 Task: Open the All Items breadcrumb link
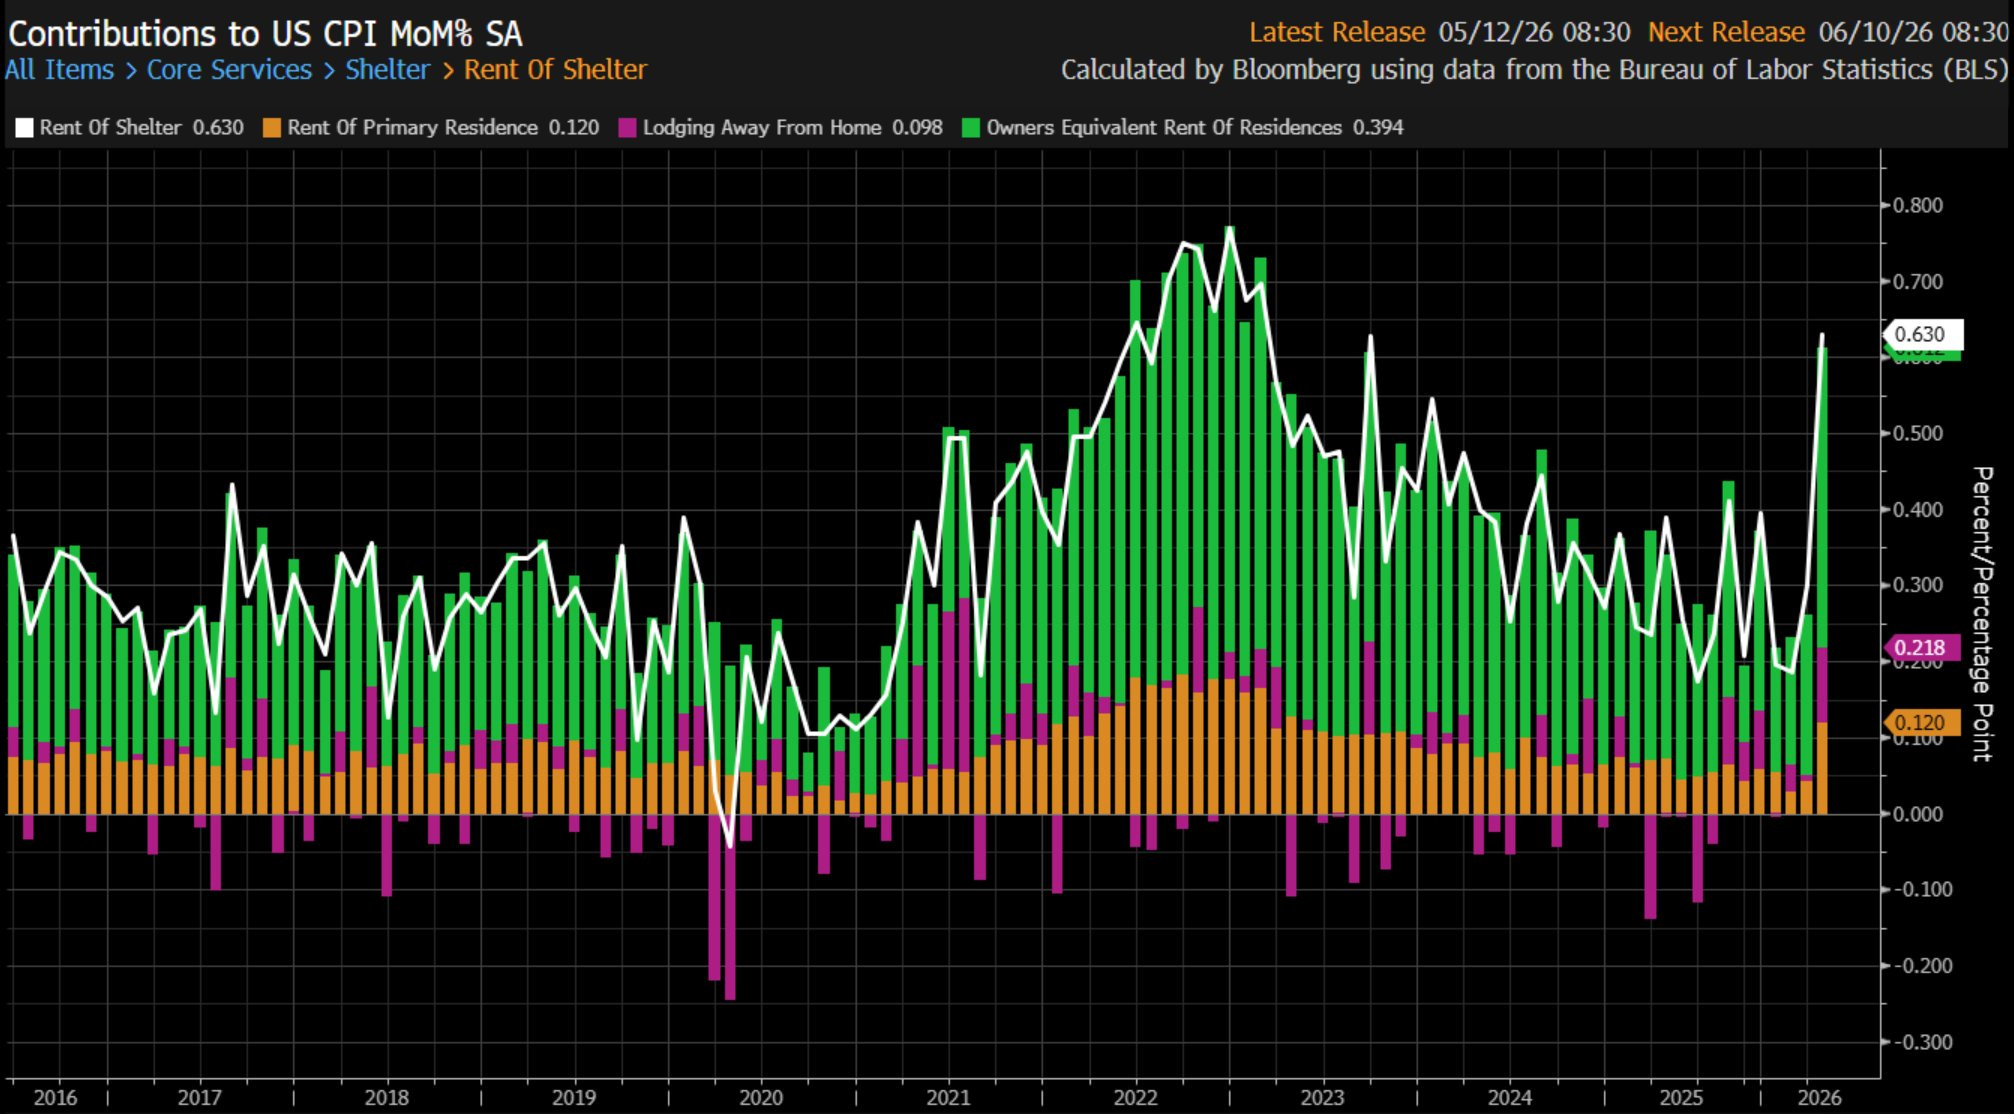[59, 70]
